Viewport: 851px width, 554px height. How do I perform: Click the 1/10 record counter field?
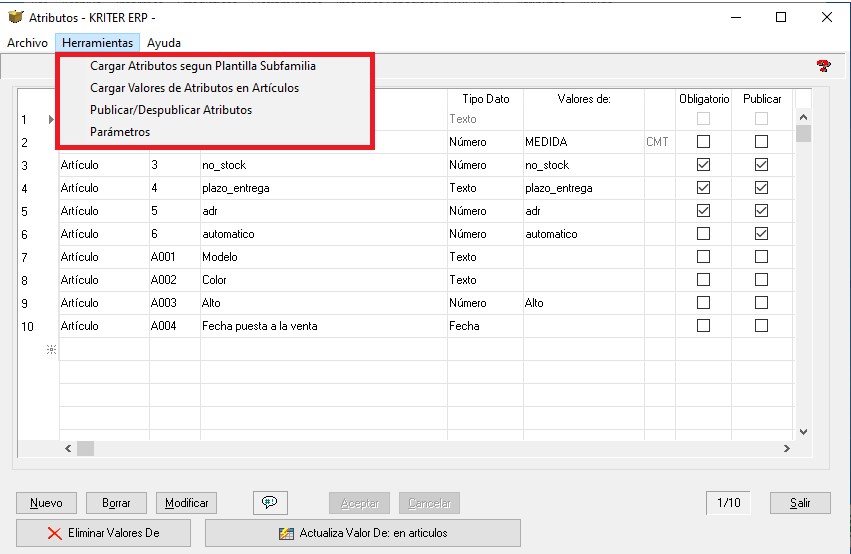click(x=728, y=503)
